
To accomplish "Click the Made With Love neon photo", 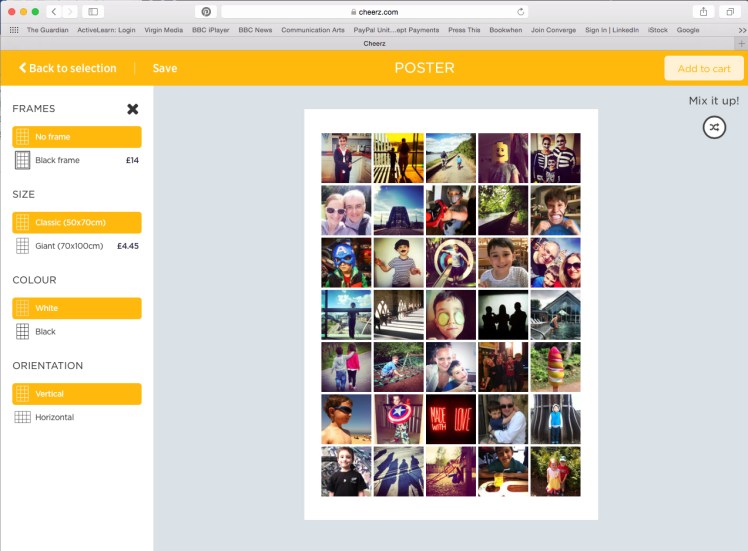I will (451, 419).
